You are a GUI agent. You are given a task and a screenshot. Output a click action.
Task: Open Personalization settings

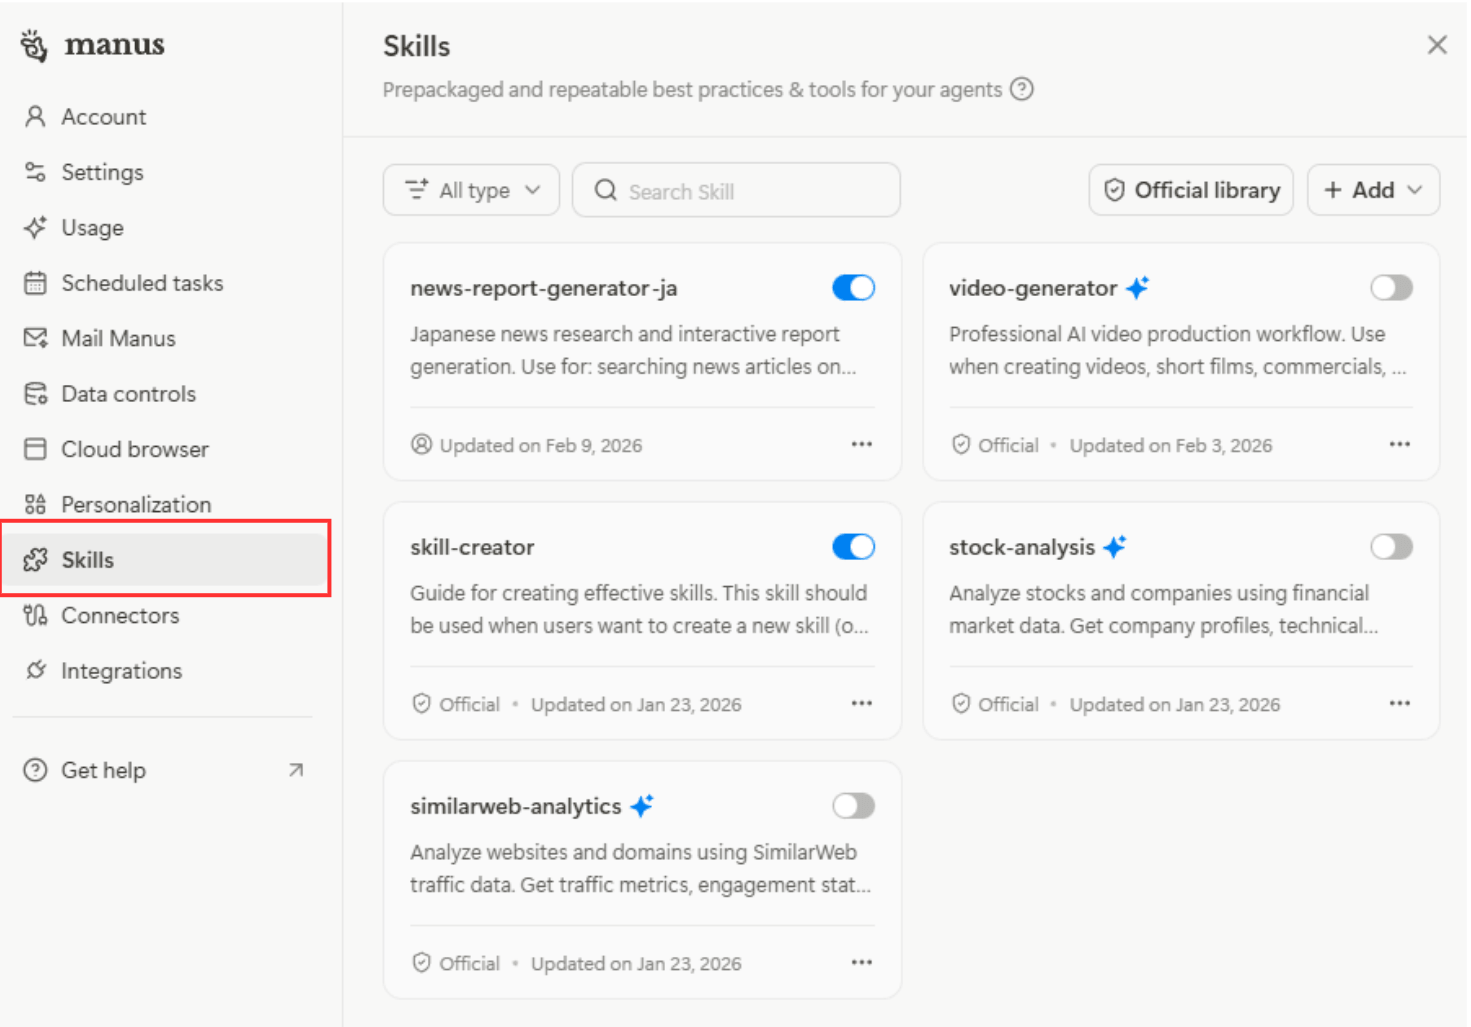pos(136,504)
